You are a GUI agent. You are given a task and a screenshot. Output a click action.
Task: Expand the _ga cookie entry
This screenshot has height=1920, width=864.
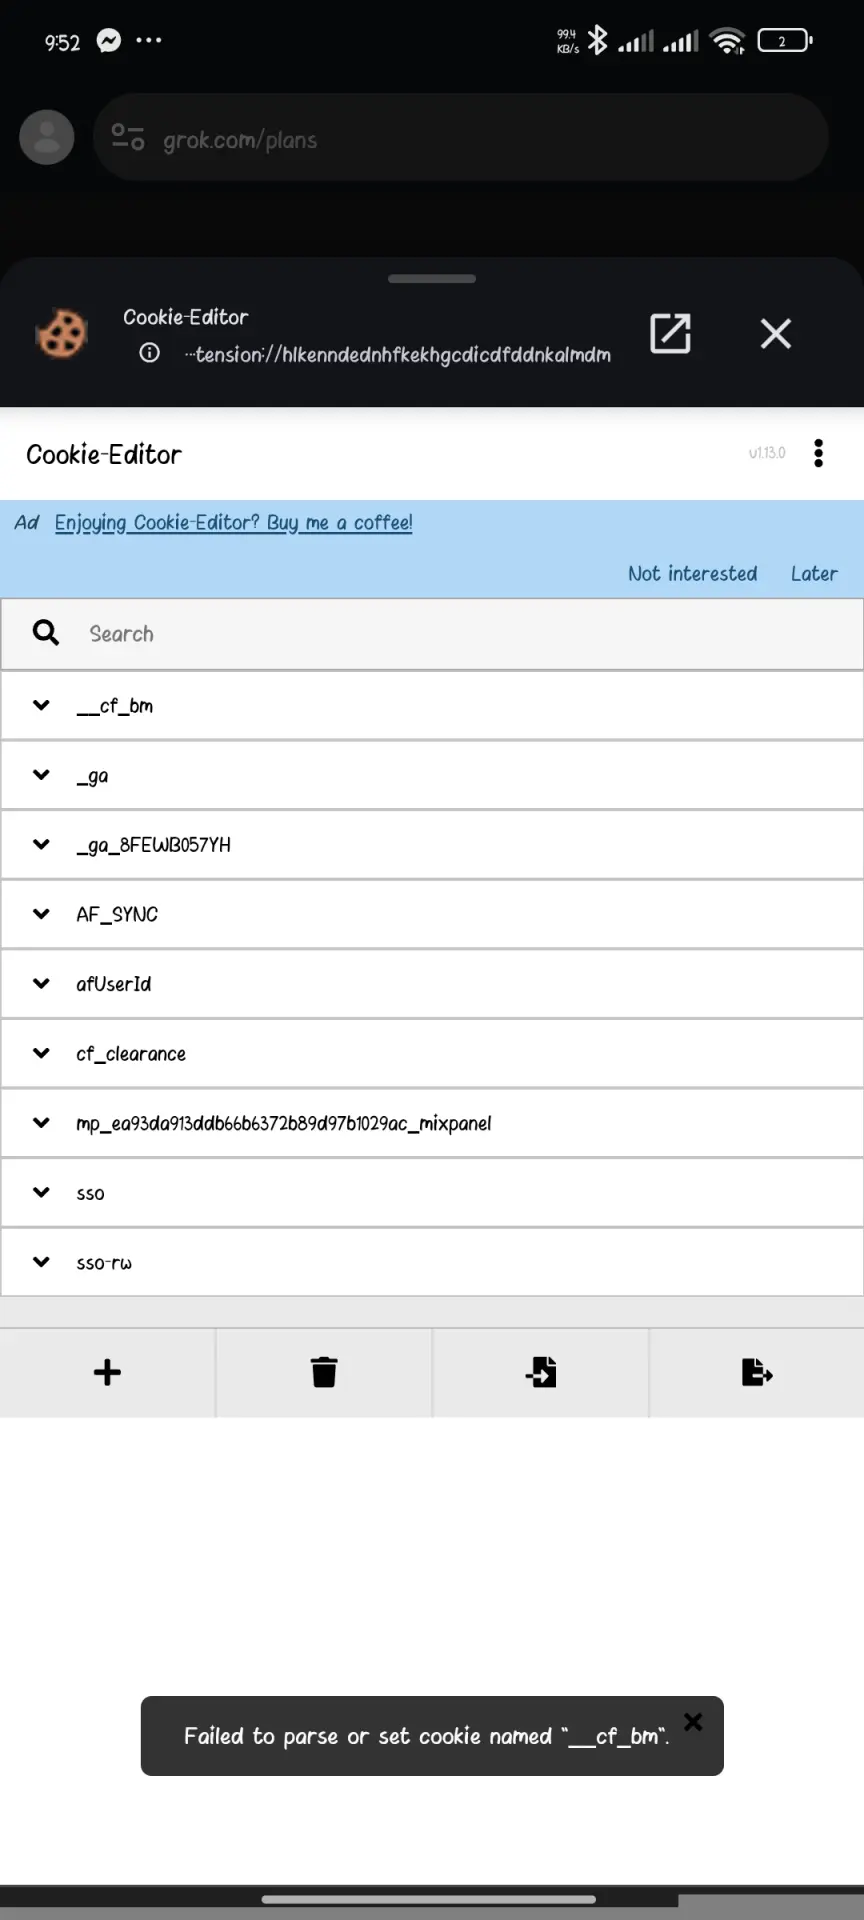432,775
